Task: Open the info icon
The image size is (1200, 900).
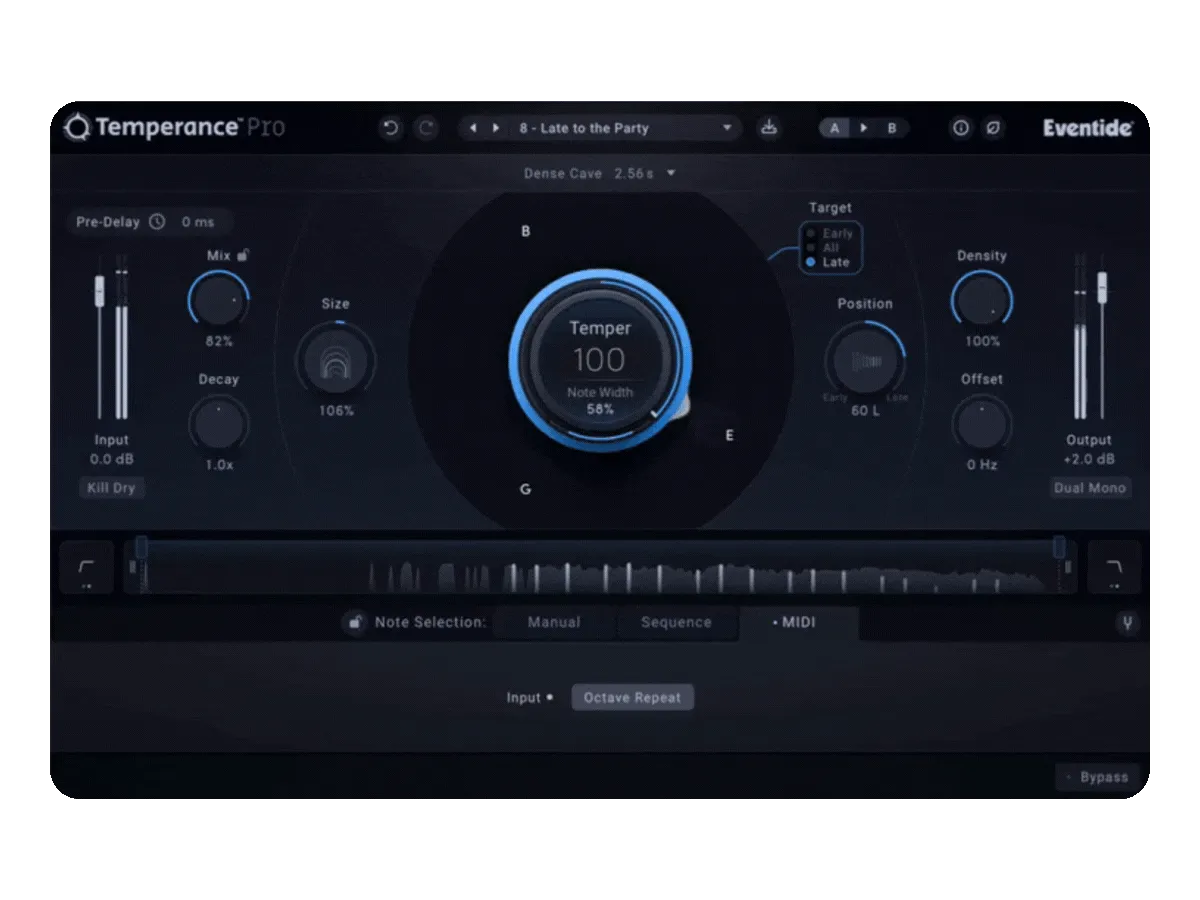Action: click(x=961, y=128)
